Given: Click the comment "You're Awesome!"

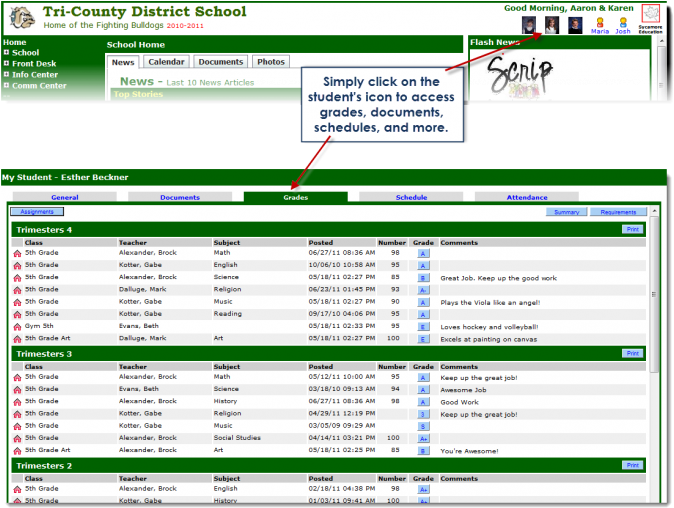Looking at the screenshot, I should 469,451.
